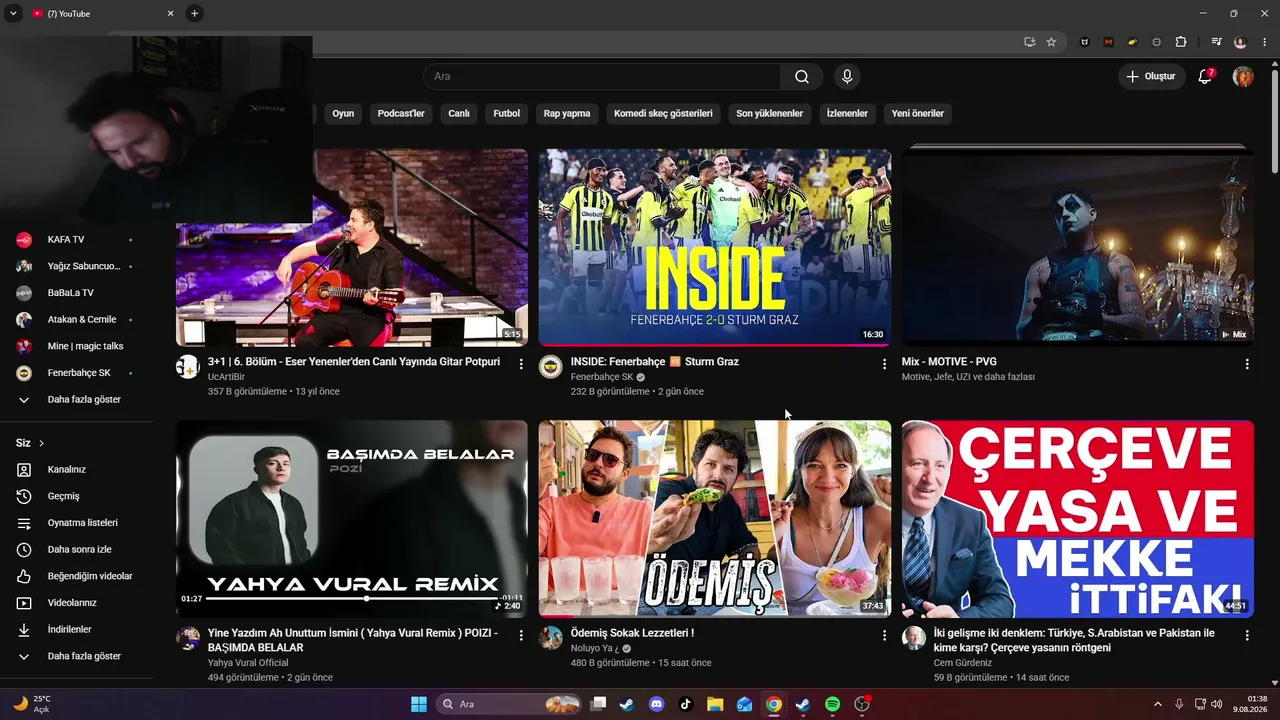Select the Rap yapma filter chip
1280x720 pixels.
(x=567, y=114)
